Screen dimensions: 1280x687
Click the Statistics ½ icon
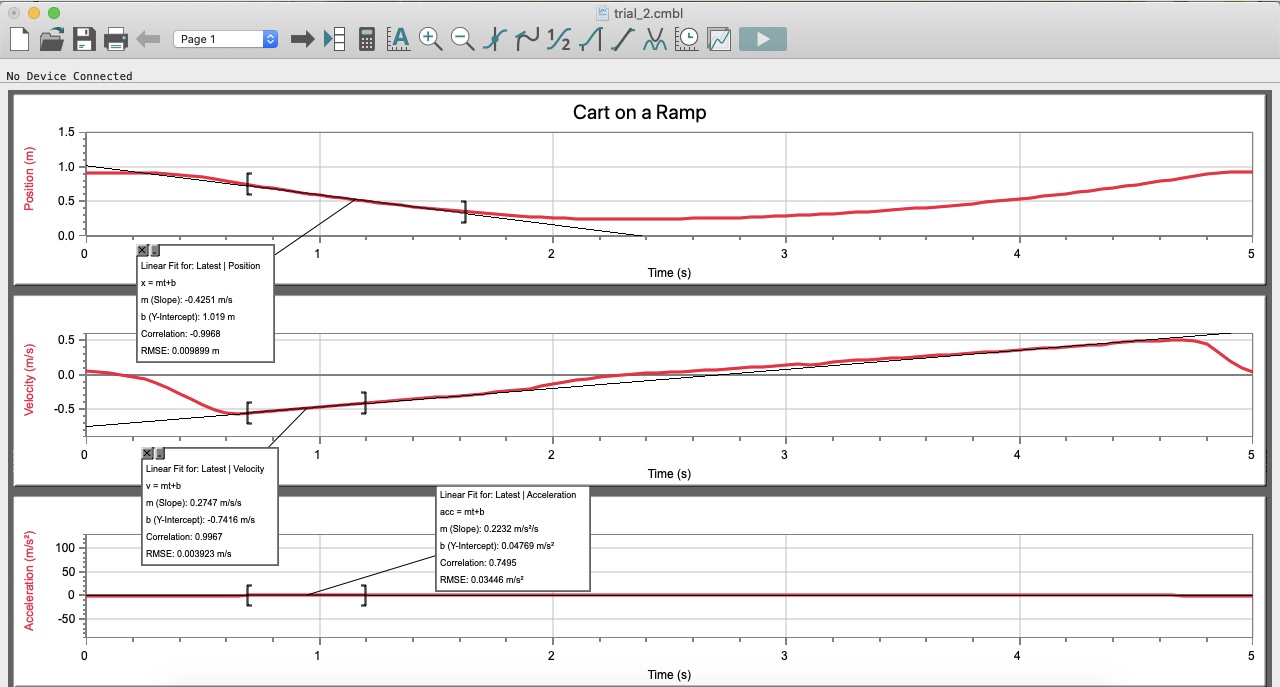559,39
